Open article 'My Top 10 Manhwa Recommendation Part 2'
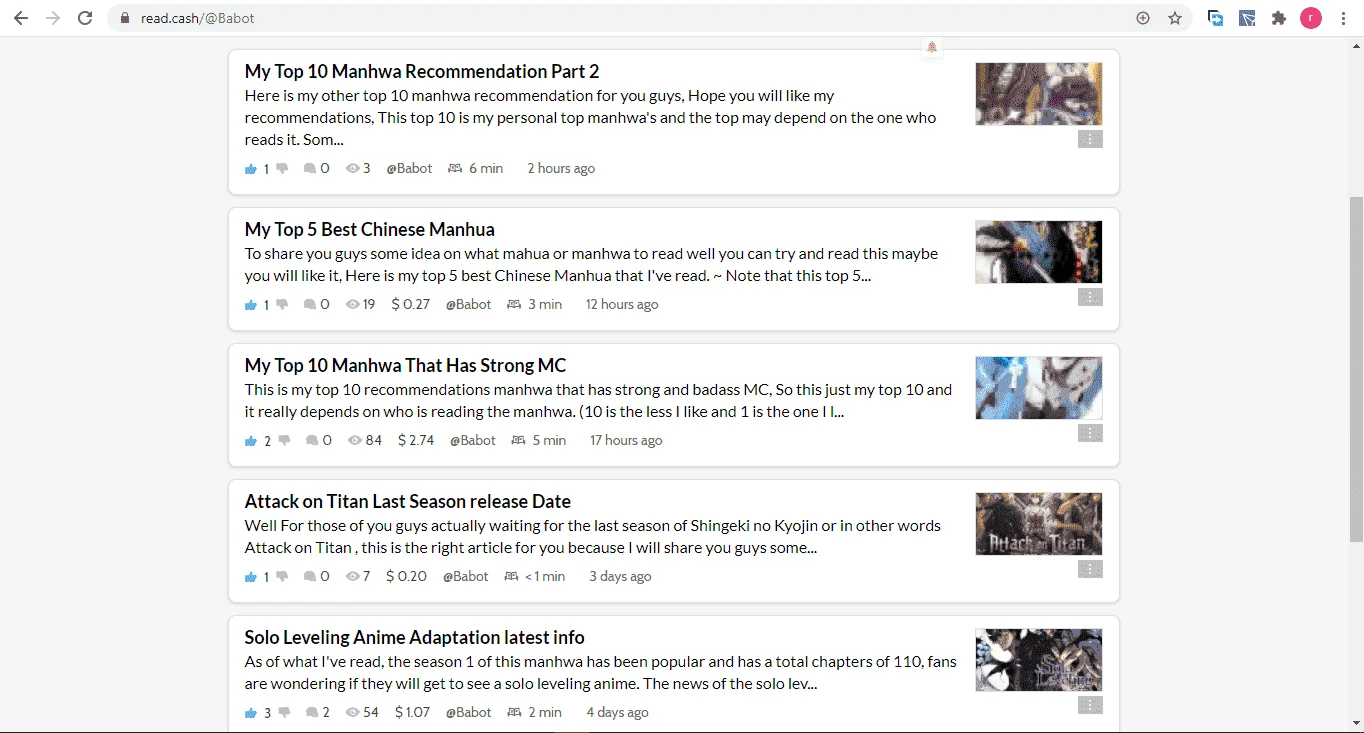This screenshot has width=1364, height=733. (x=422, y=71)
